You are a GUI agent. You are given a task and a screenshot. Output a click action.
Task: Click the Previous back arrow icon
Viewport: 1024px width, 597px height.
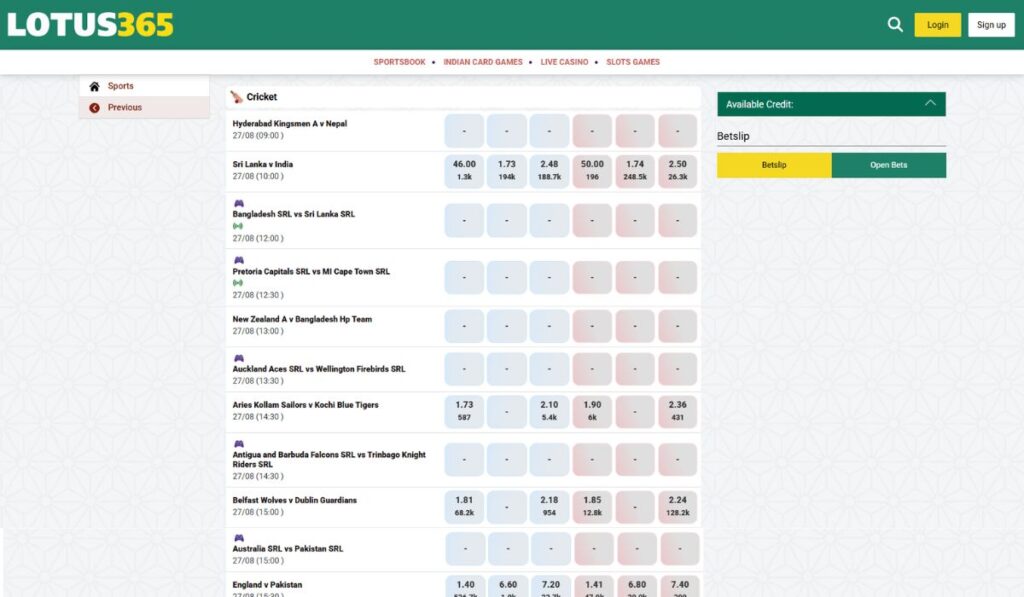[94, 108]
